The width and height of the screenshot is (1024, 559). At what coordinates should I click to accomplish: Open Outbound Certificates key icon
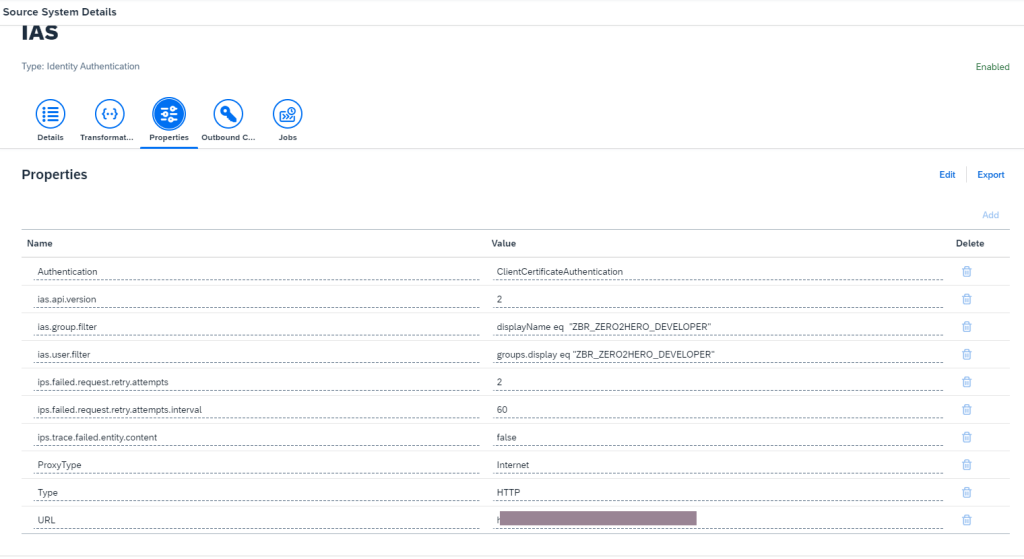(228, 113)
